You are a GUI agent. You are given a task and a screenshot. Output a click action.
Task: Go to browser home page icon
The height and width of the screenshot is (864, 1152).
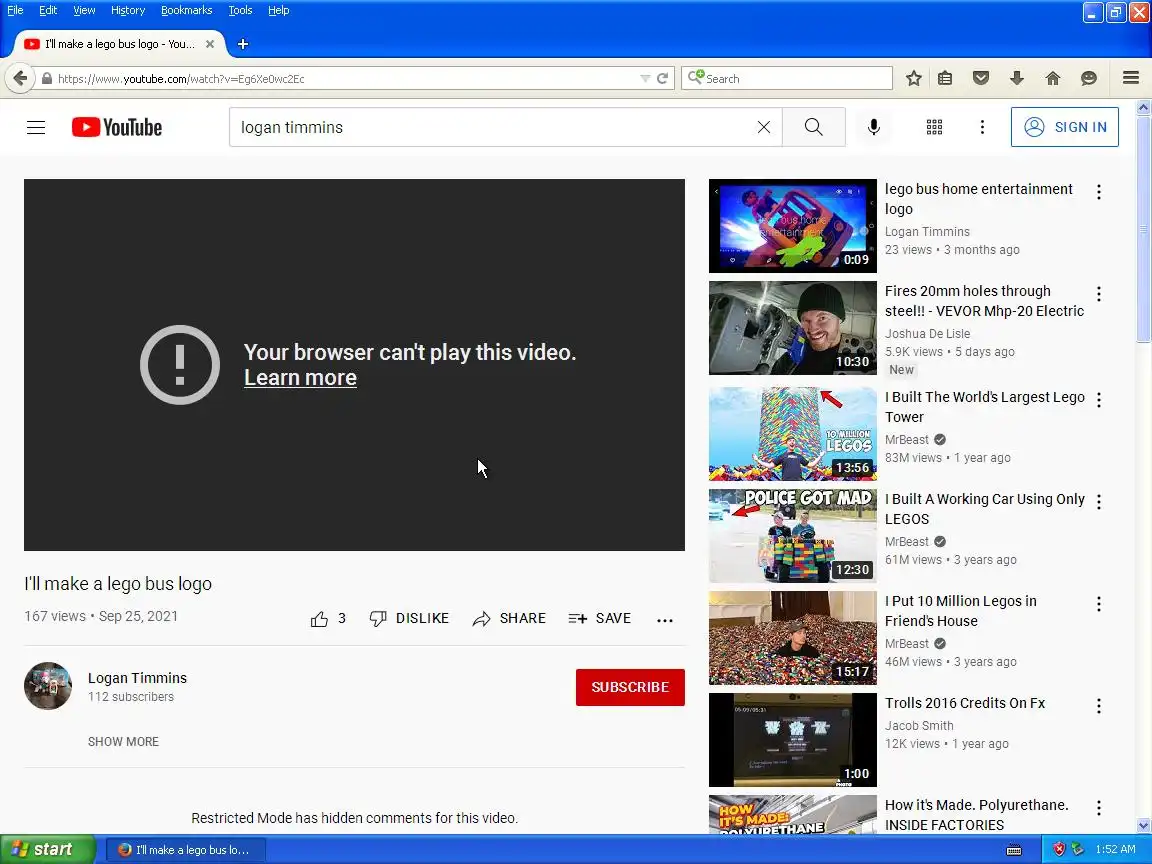point(1053,78)
